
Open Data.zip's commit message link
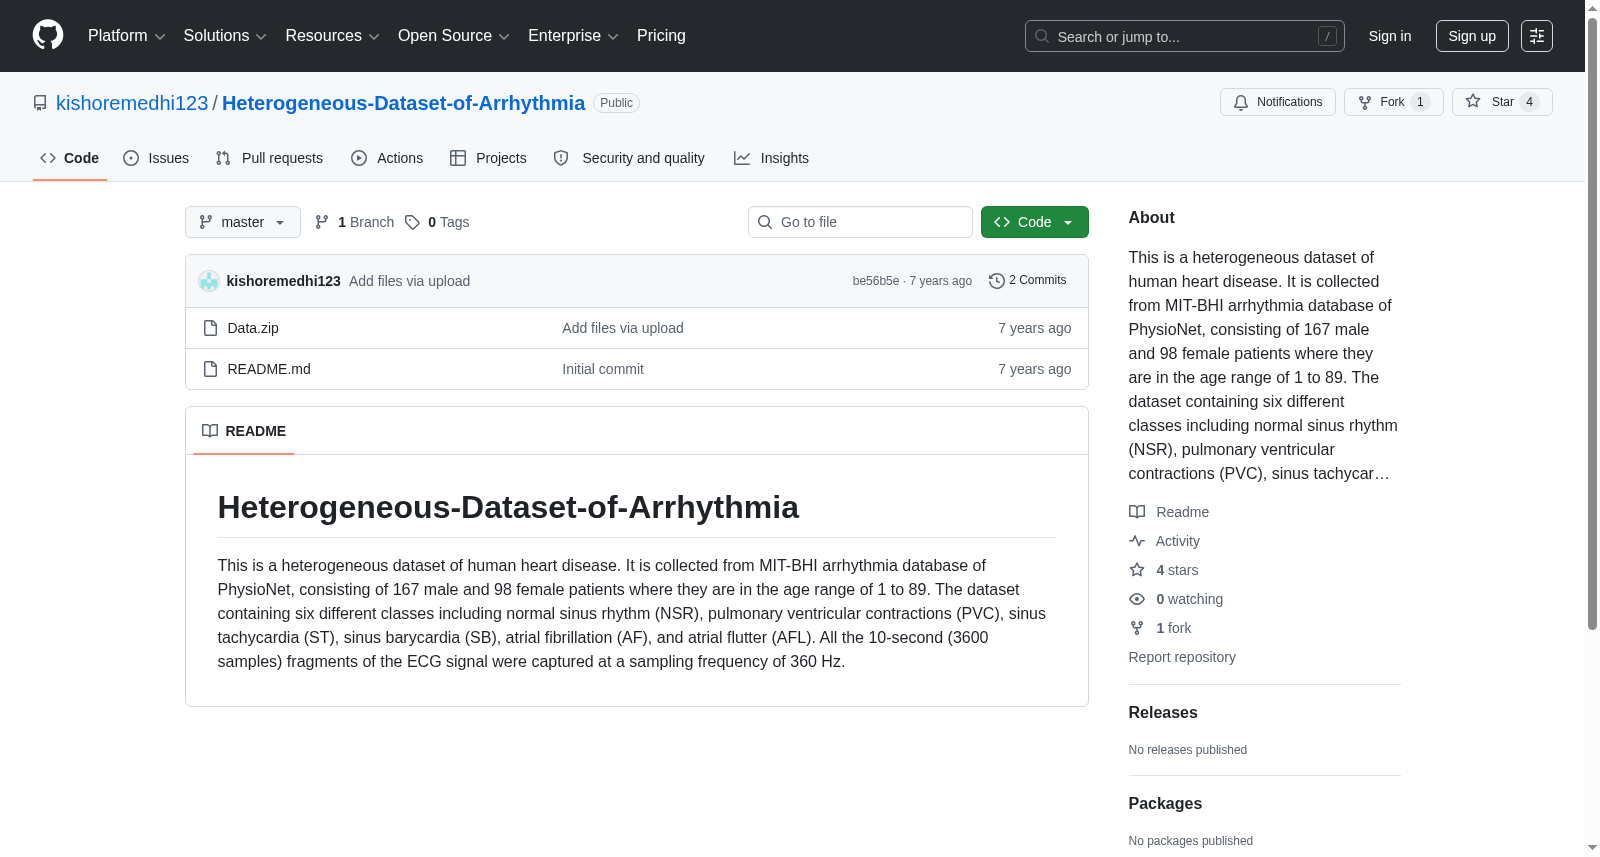point(623,328)
